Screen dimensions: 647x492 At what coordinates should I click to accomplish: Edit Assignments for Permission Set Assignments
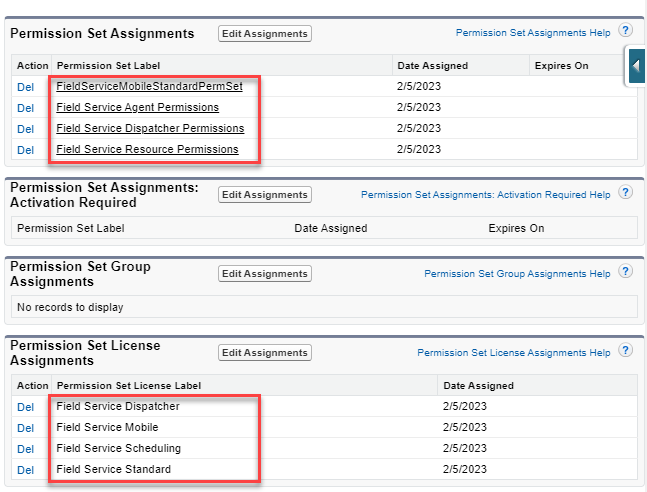point(265,33)
